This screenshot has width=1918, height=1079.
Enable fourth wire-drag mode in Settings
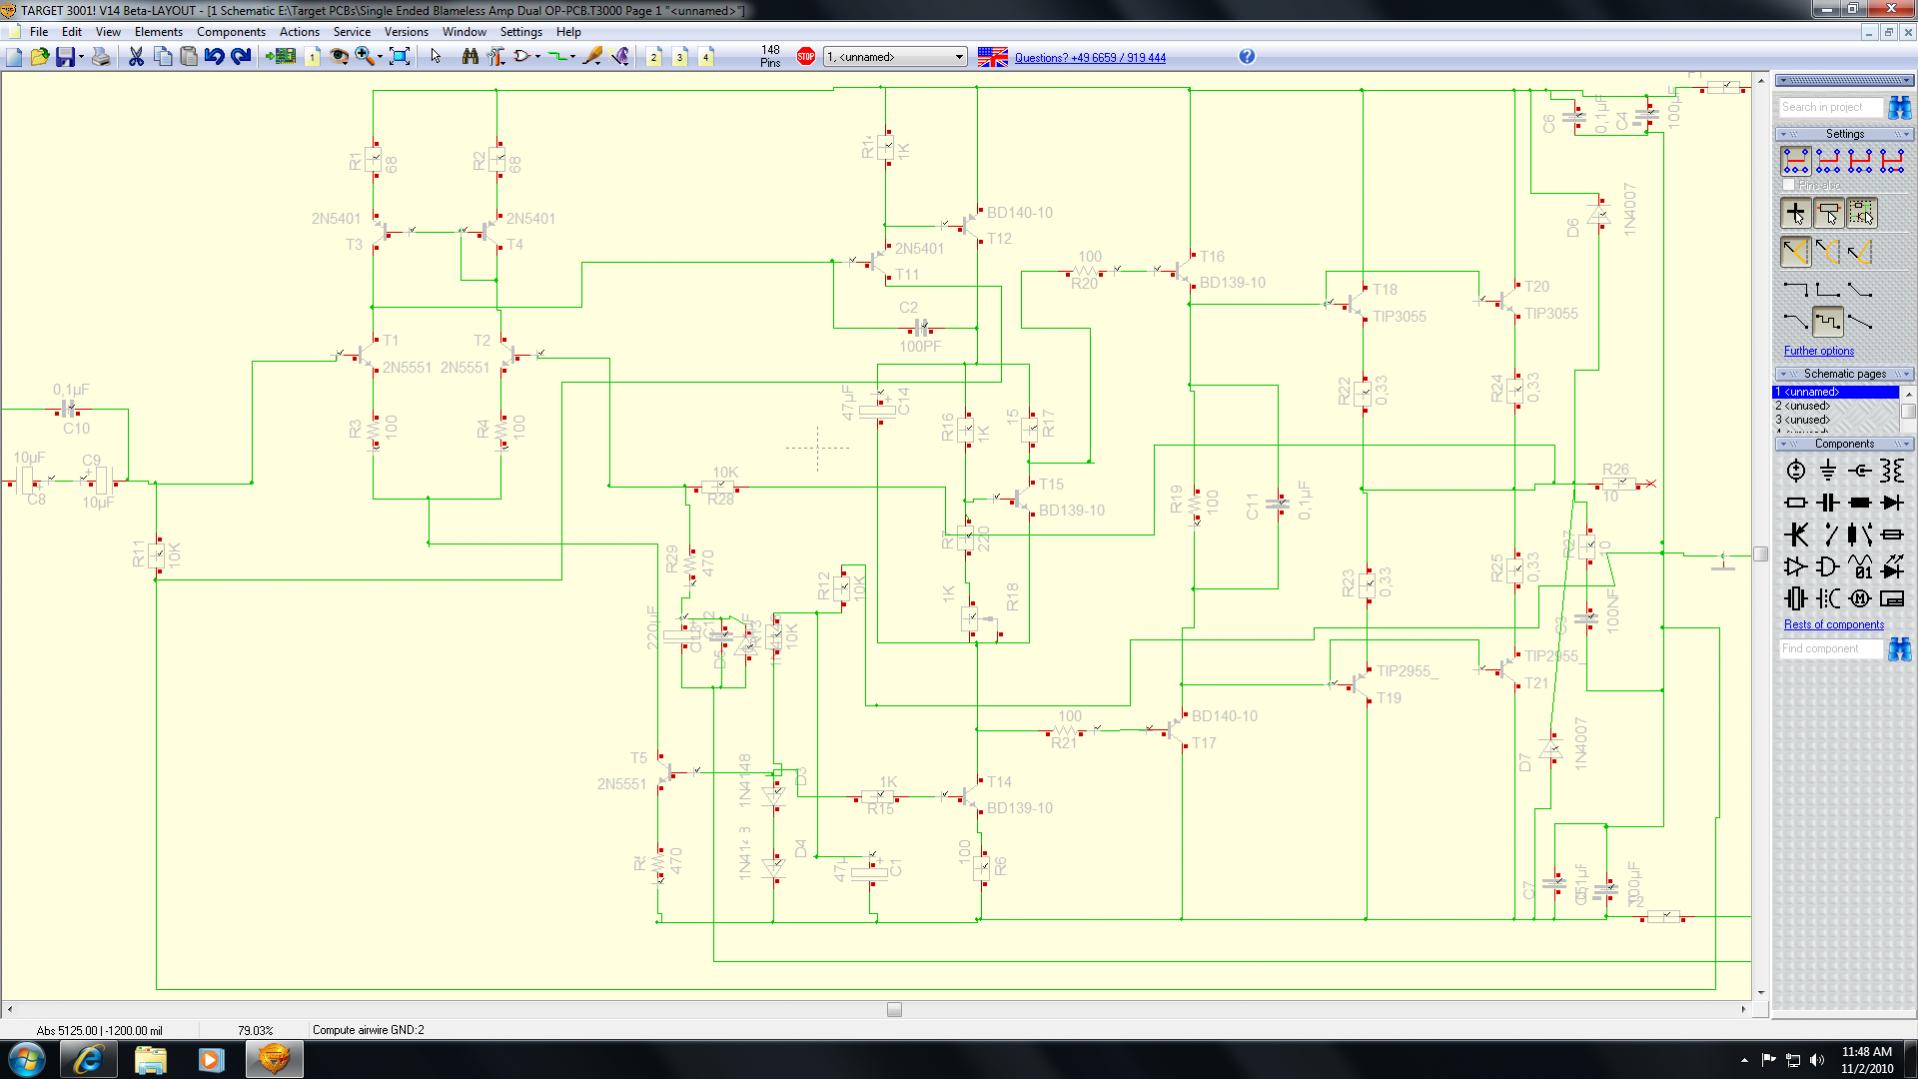1892,160
